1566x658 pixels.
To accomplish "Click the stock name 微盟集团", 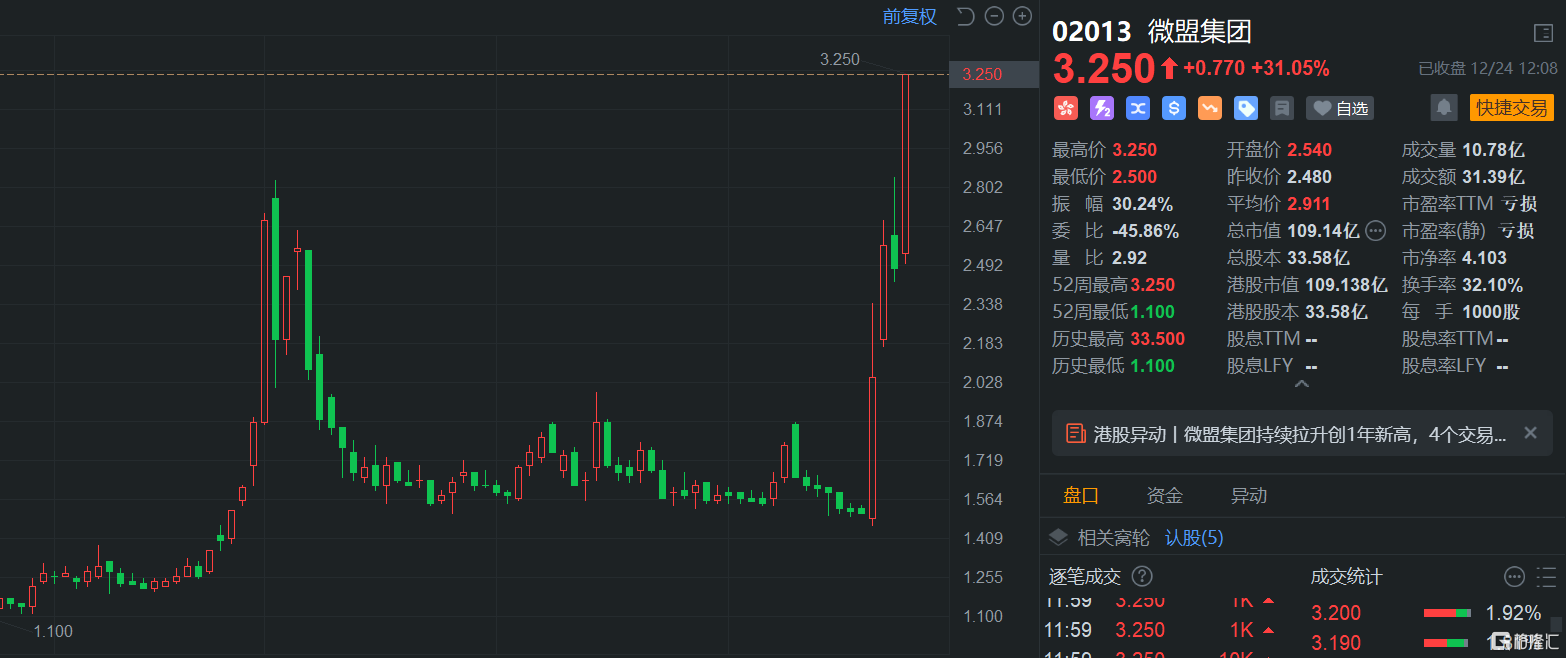I will click(x=1200, y=32).
